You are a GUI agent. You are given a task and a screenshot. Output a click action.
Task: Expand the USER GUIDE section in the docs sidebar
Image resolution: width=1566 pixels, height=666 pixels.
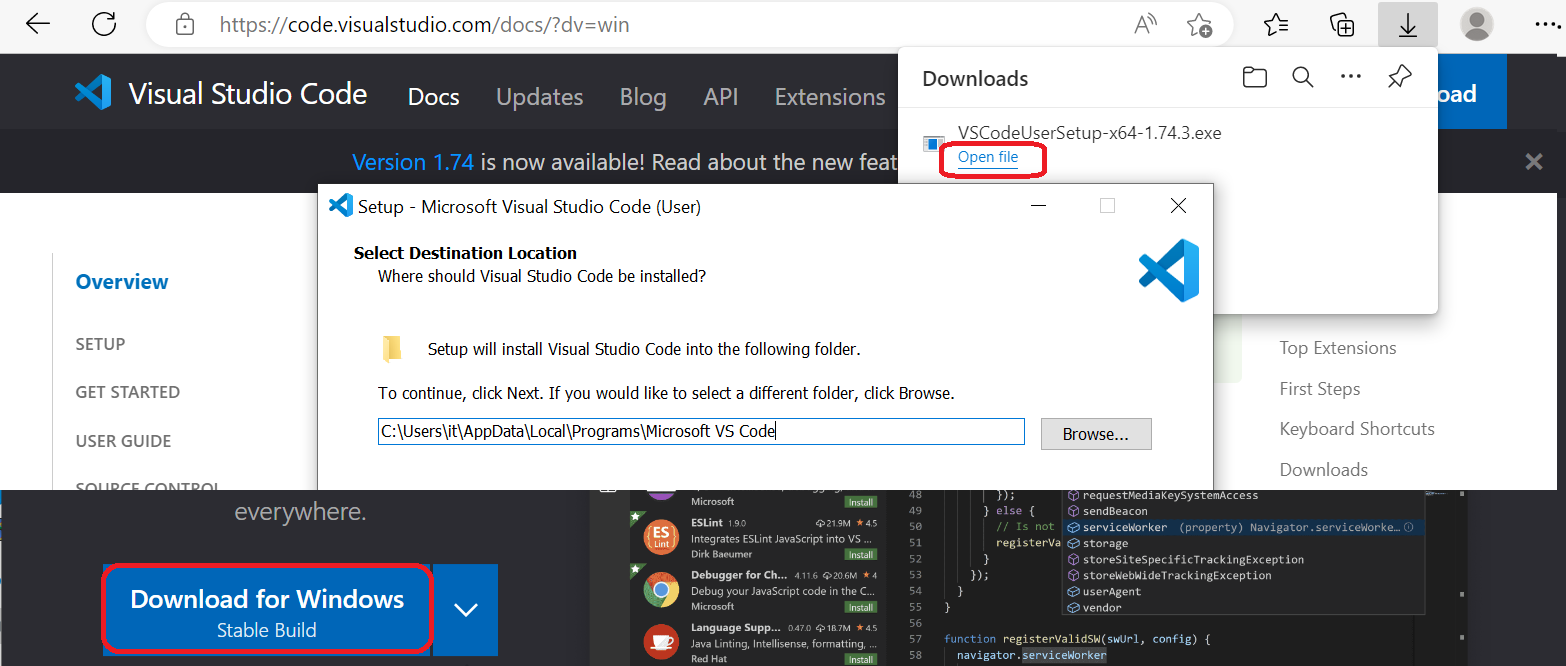click(124, 441)
